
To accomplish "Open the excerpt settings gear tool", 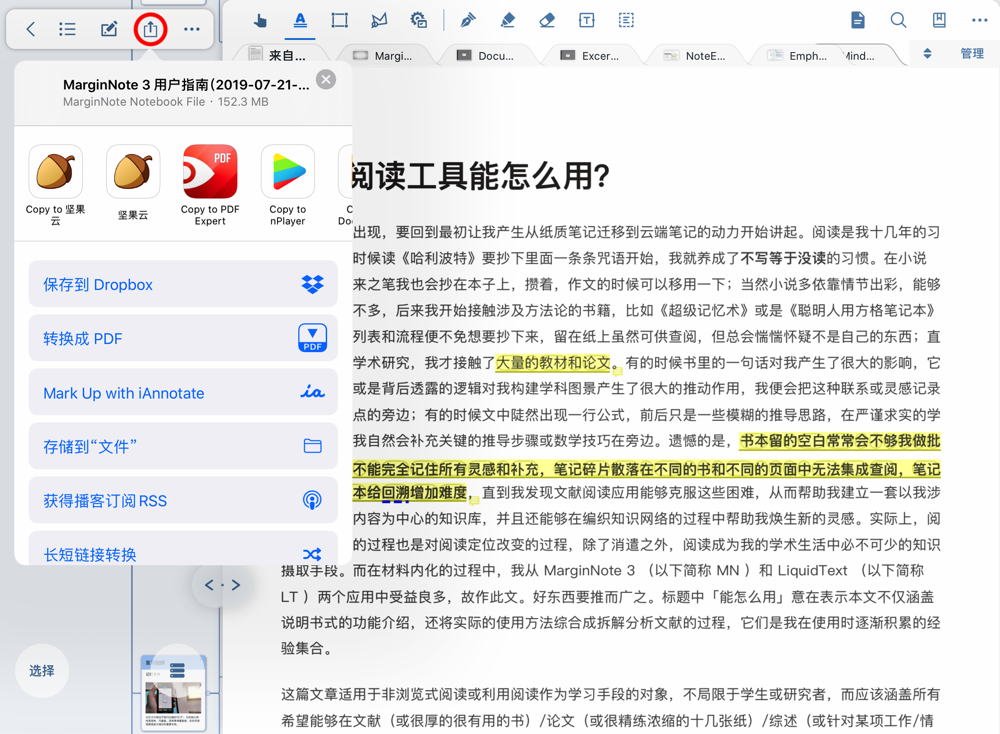I will [418, 20].
